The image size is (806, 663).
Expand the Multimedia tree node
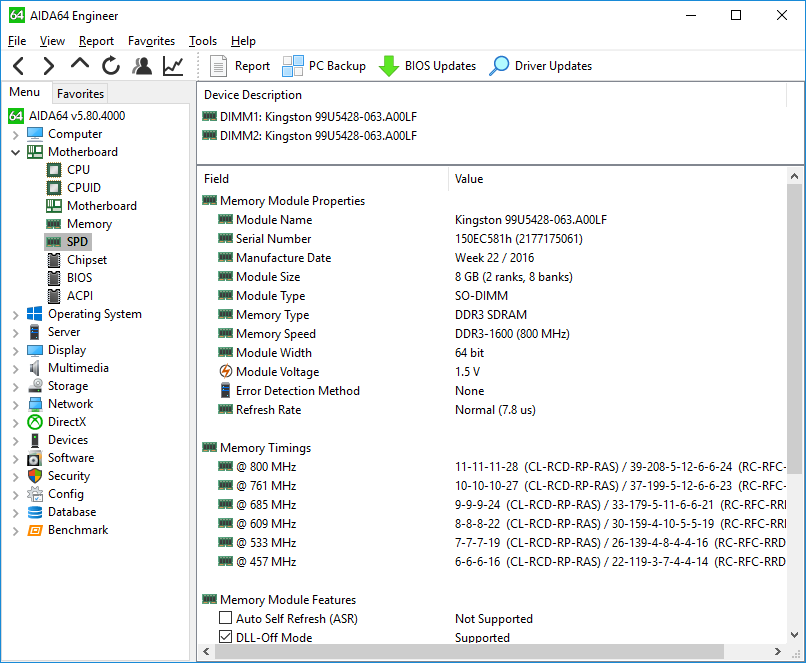click(15, 369)
